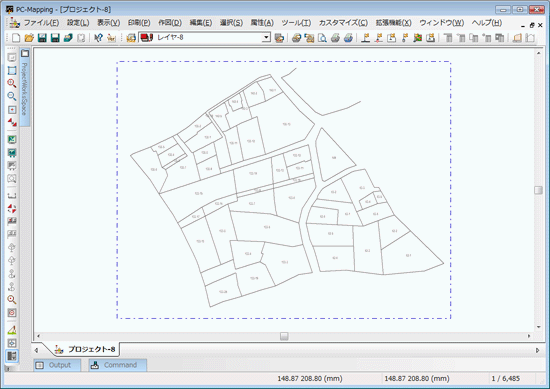Click the red opposing arrows tool in left toolbar
Image resolution: width=550 pixels, height=389 pixels.
(12, 122)
